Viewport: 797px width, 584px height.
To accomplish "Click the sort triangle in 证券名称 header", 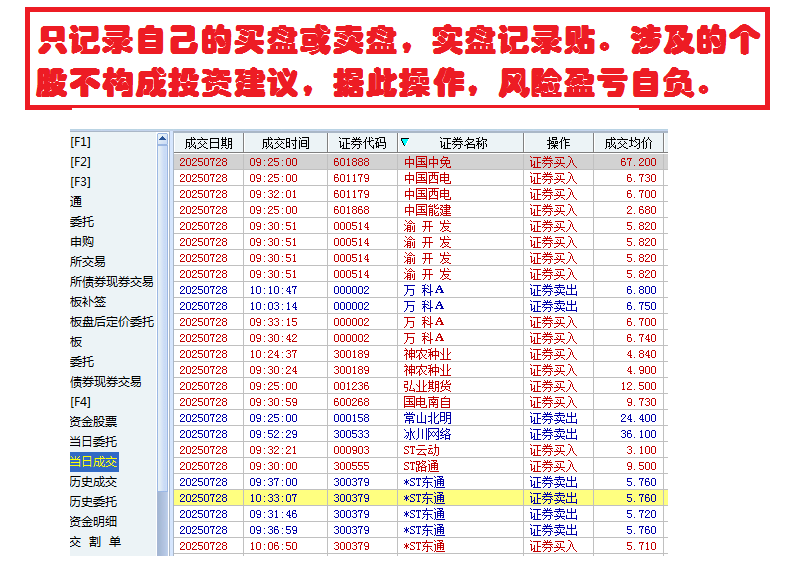I will pyautogui.click(x=405, y=142).
